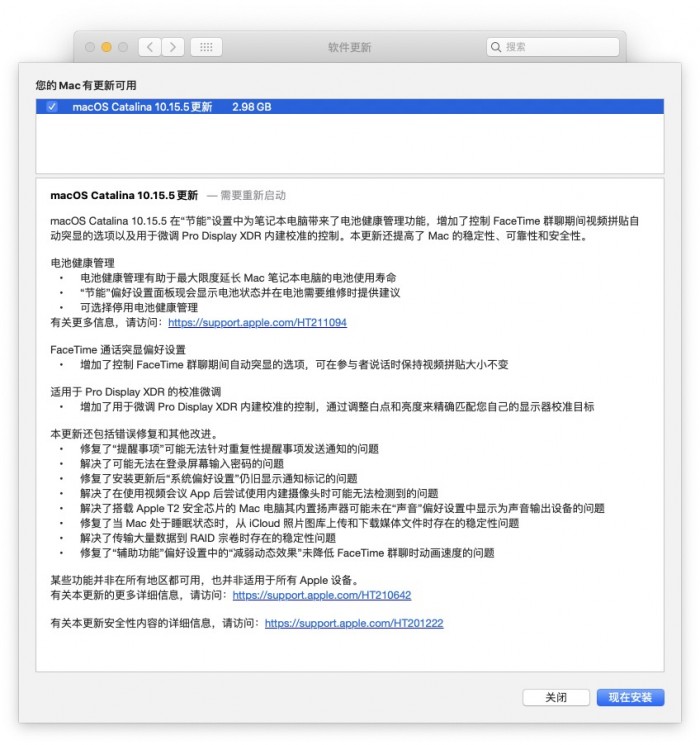This screenshot has width=700, height=745.
Task: Click the 电池健康管理 section heading
Action: (x=83, y=263)
